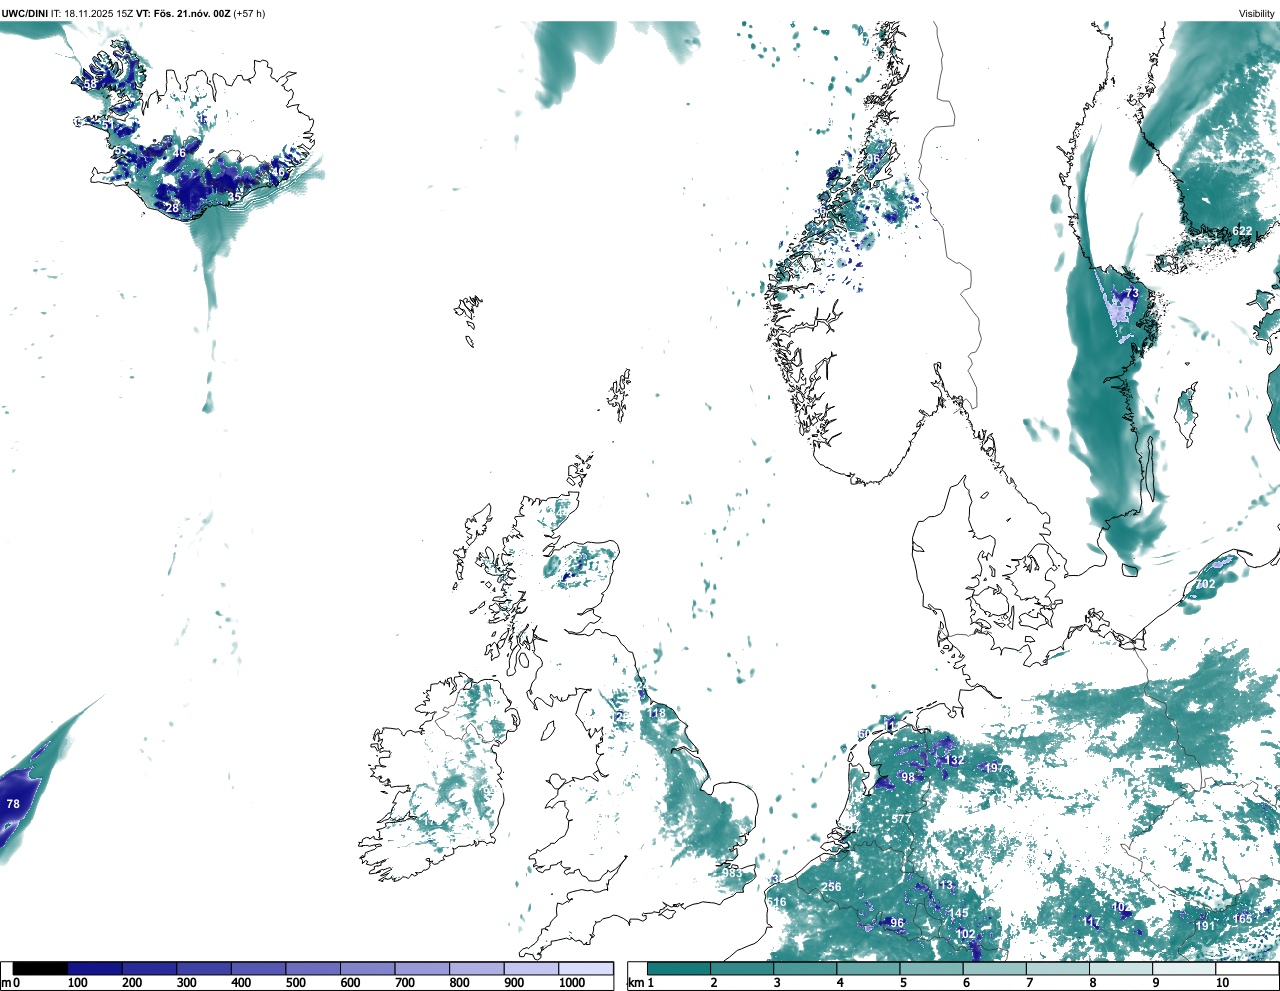The height and width of the screenshot is (991, 1280).
Task: Click the '577' visibility value
Action: (x=901, y=819)
